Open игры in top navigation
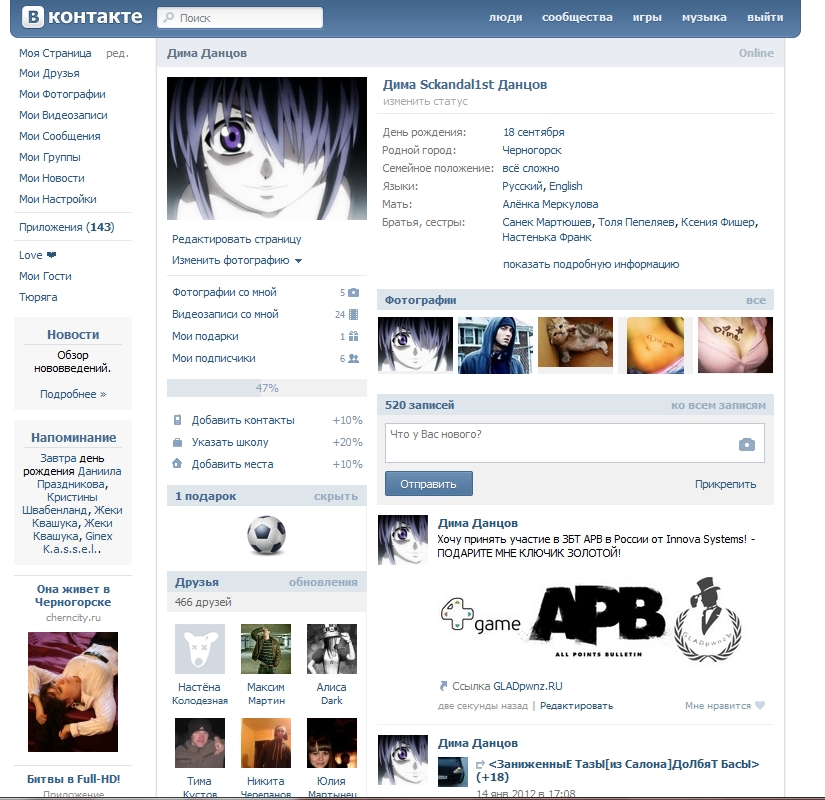 click(x=647, y=17)
